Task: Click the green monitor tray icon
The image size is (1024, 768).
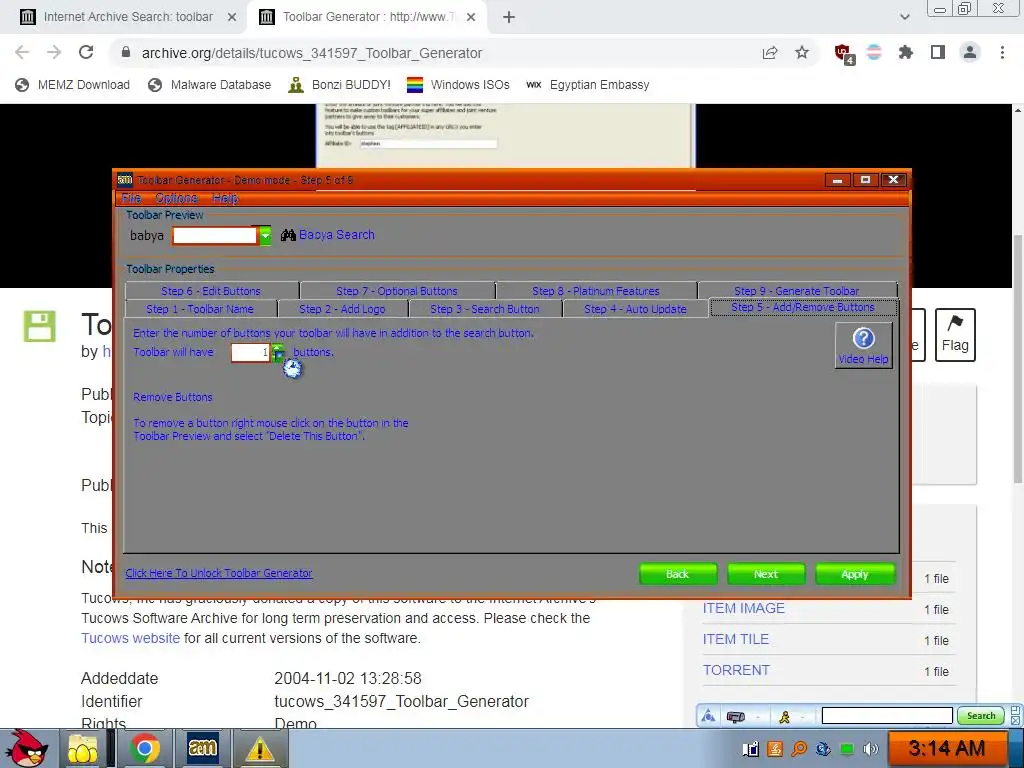Action: coord(846,749)
